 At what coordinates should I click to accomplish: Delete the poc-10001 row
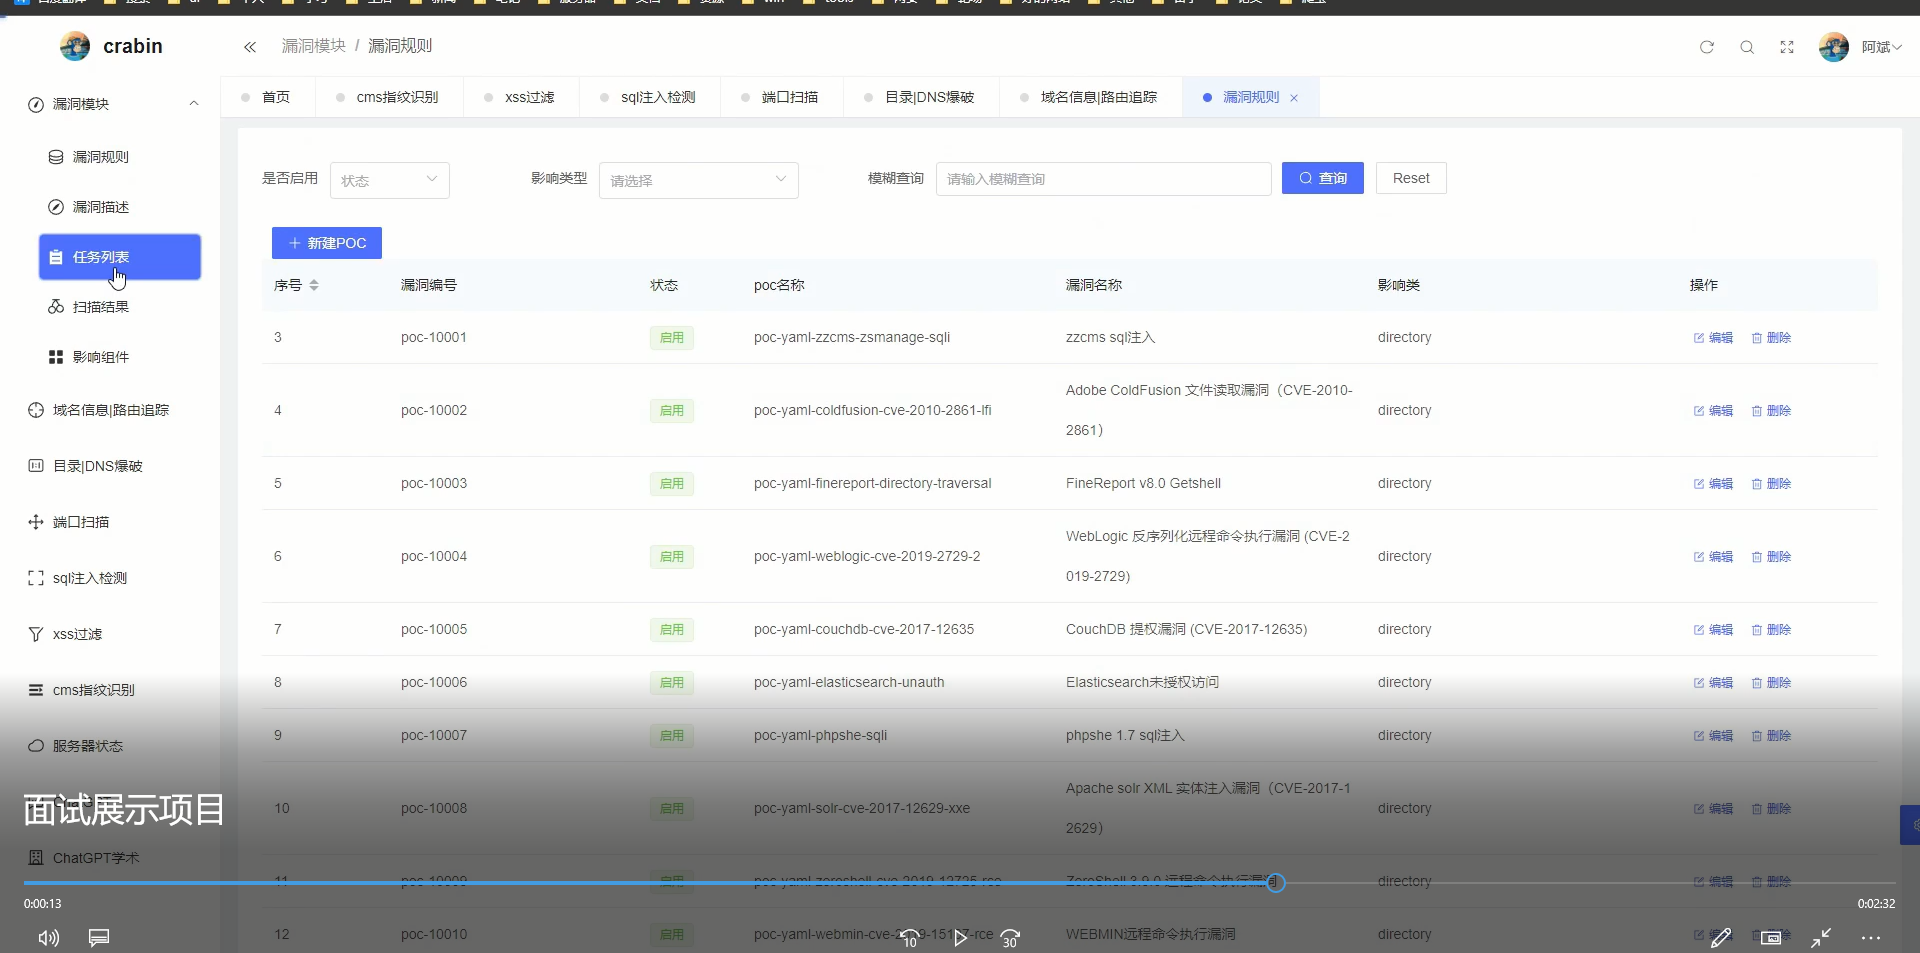1771,338
